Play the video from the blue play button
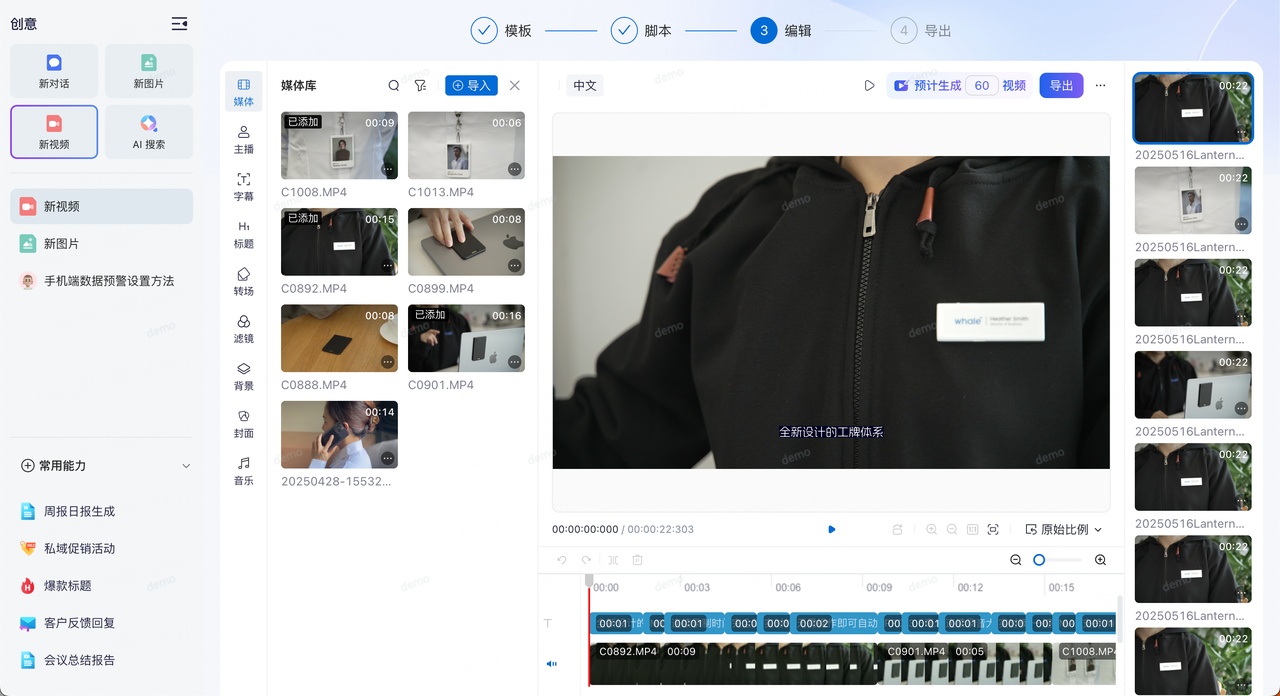1280x696 pixels. [x=831, y=529]
